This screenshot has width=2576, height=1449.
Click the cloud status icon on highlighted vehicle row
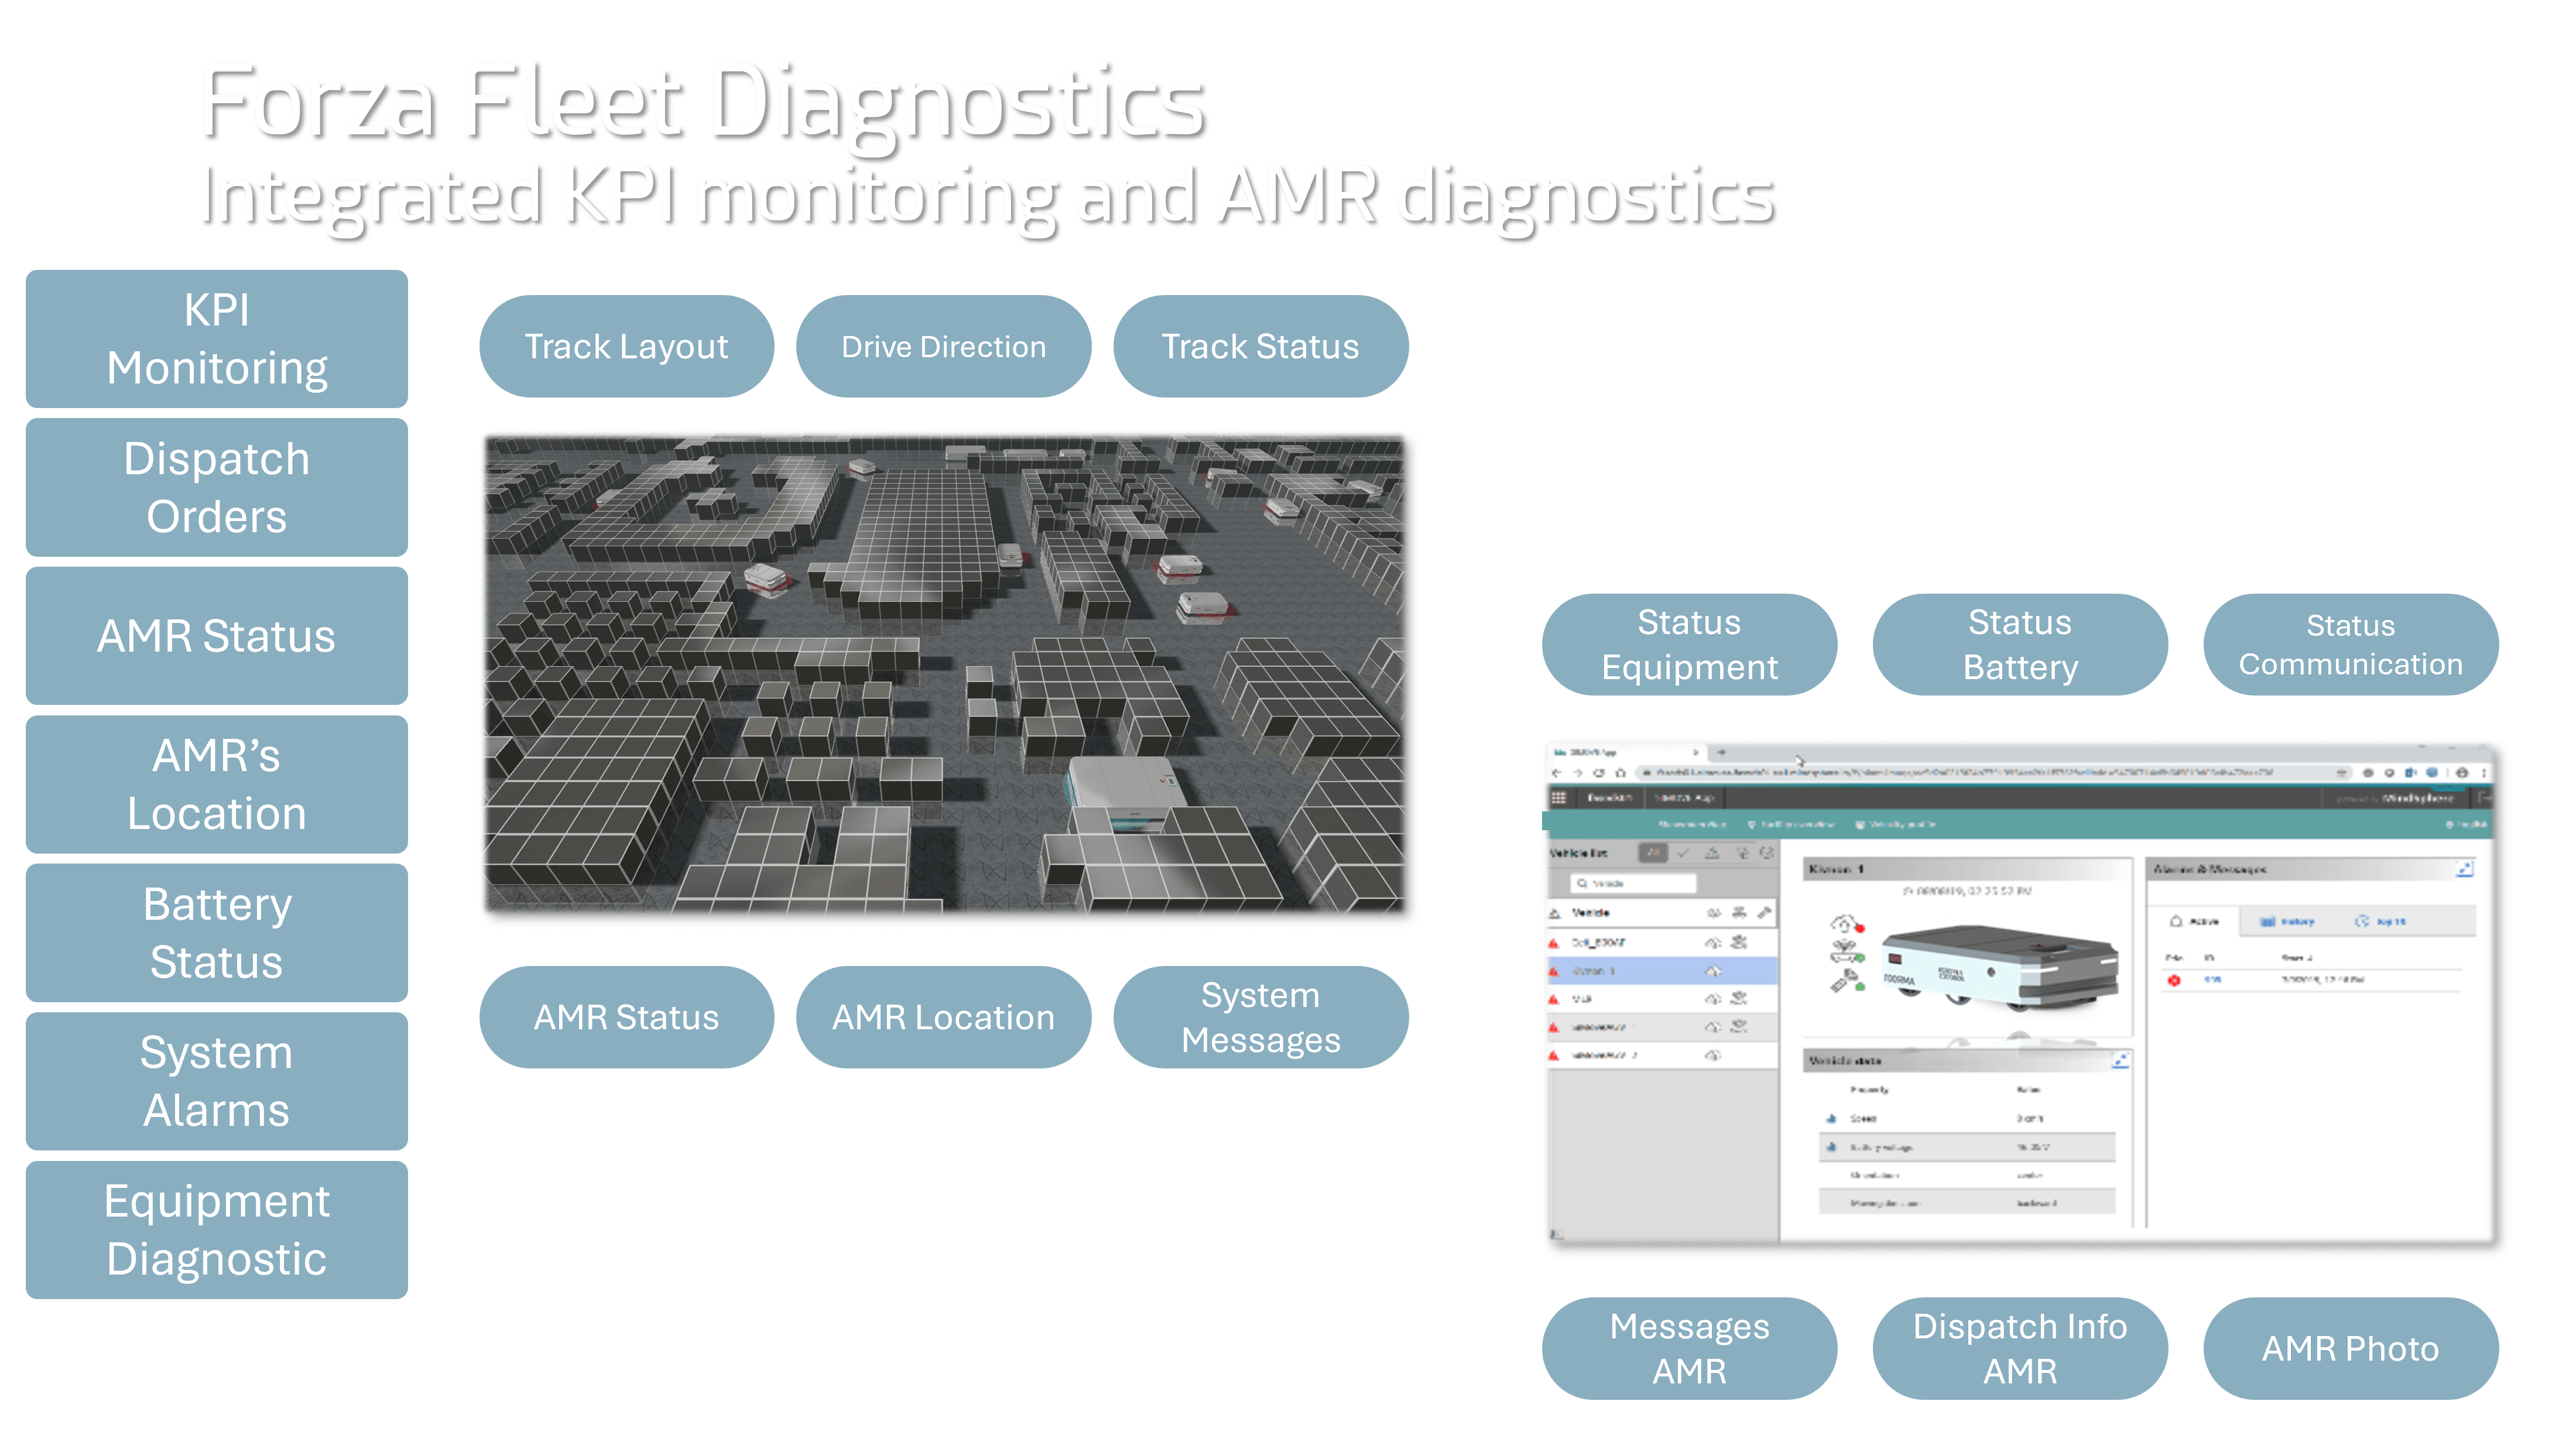pos(1713,971)
